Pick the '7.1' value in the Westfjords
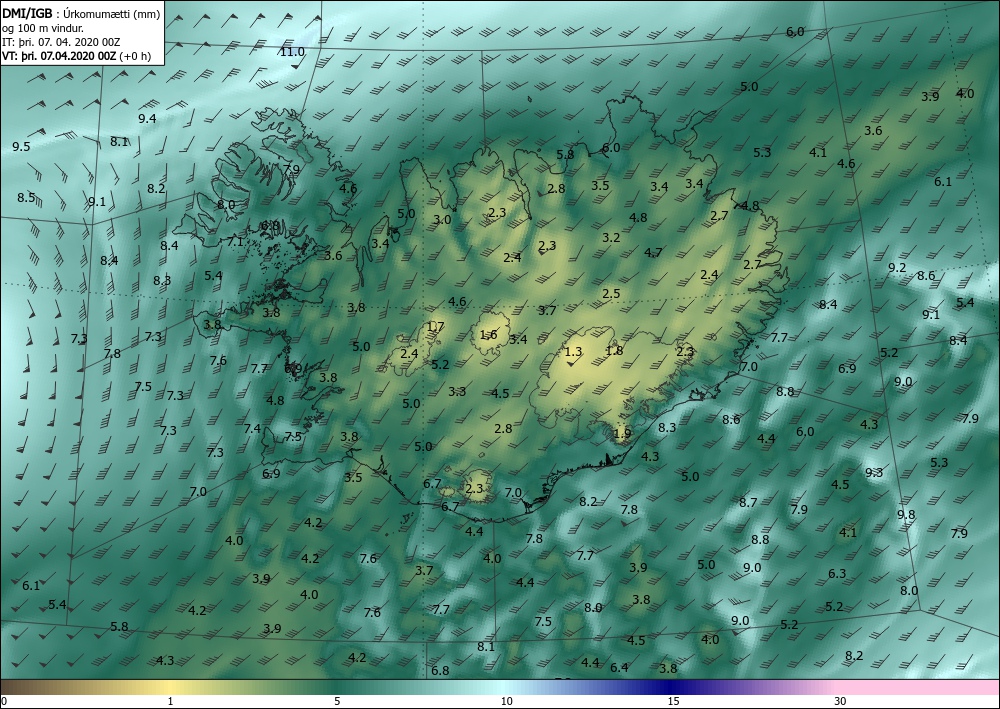Screen dimensions: 1000x709 click(235, 241)
